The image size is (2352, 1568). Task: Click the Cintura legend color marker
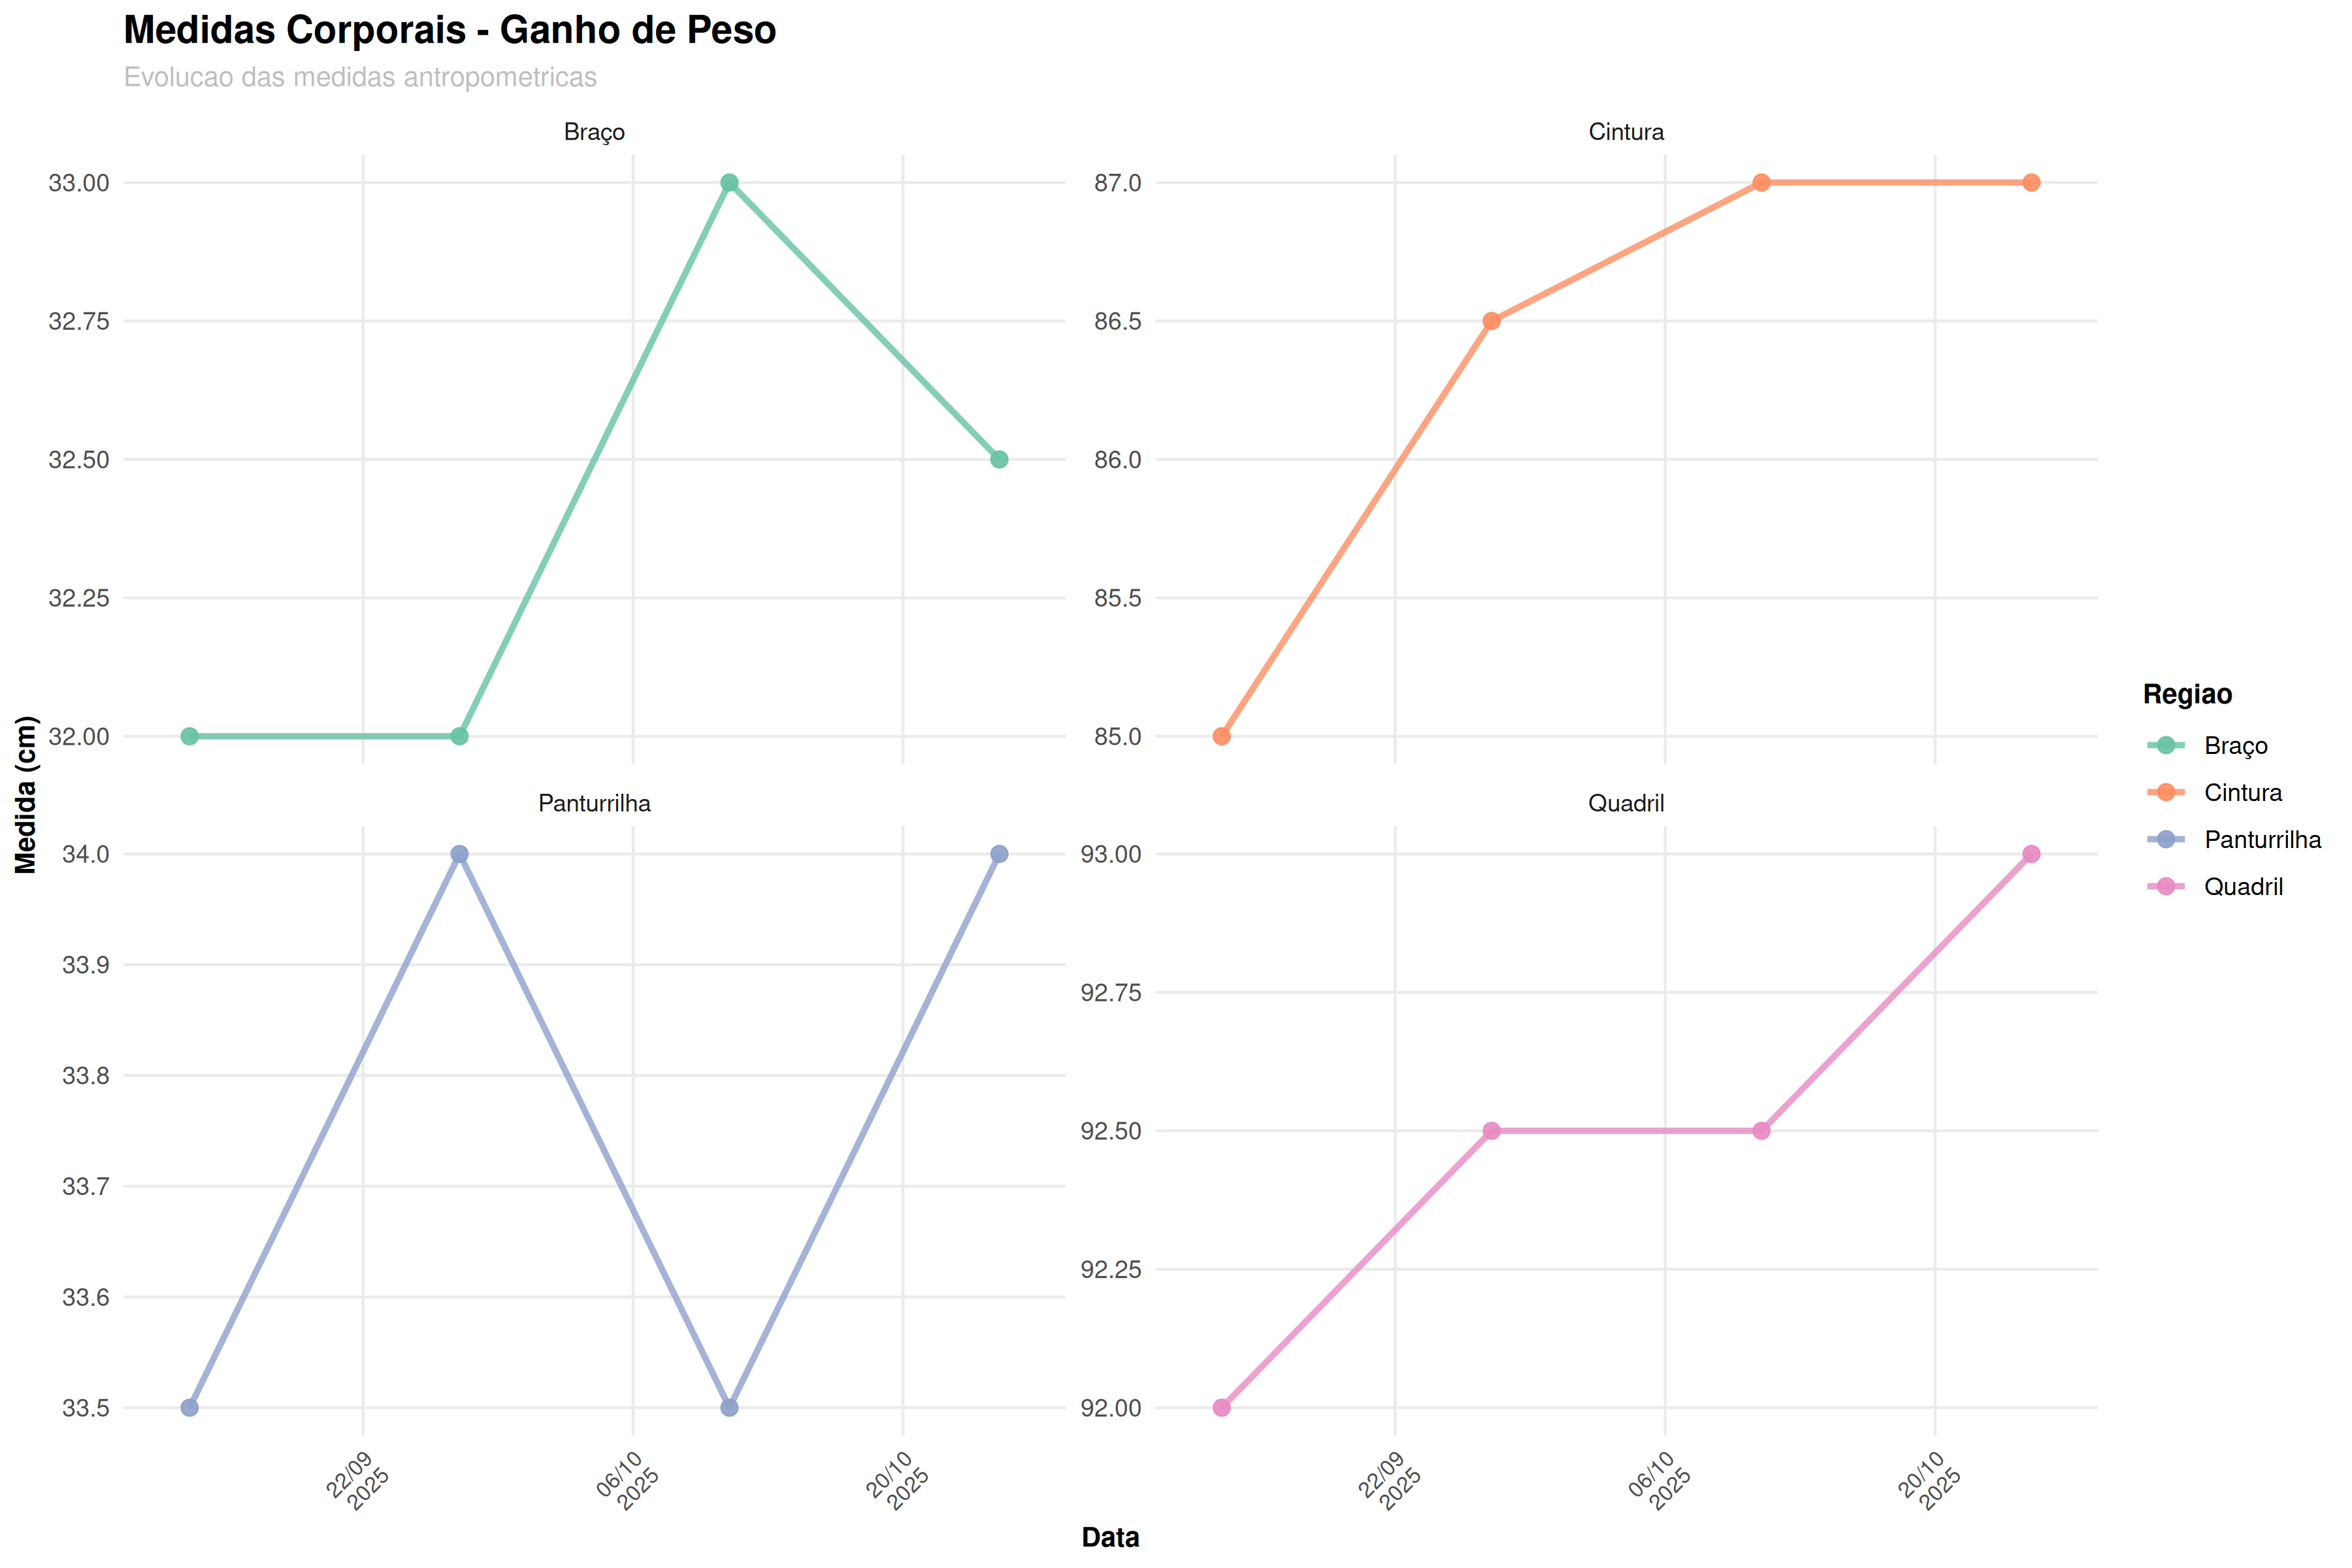point(2165,792)
